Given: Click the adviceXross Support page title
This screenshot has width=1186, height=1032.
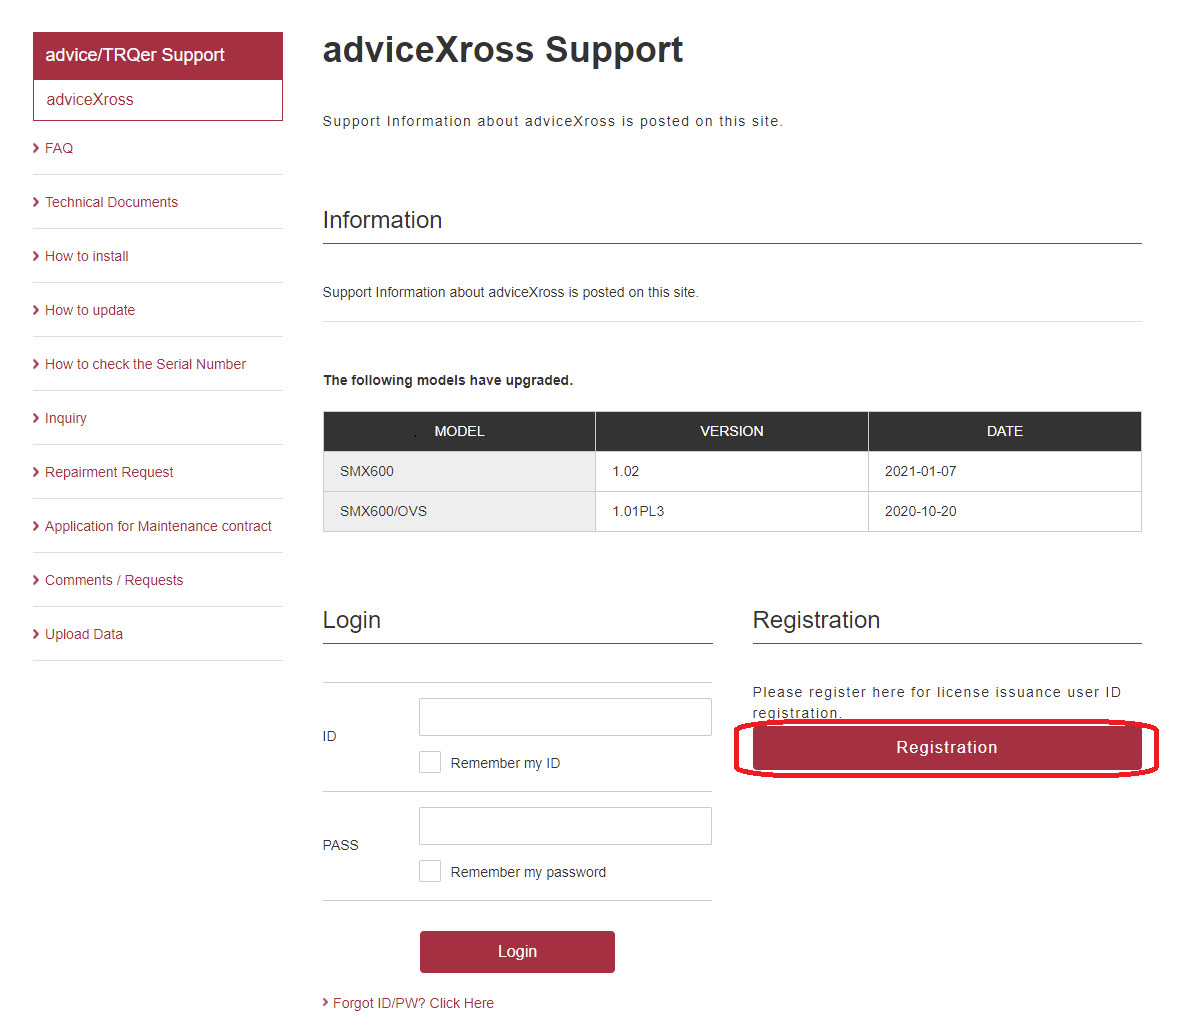Looking at the screenshot, I should [x=502, y=51].
